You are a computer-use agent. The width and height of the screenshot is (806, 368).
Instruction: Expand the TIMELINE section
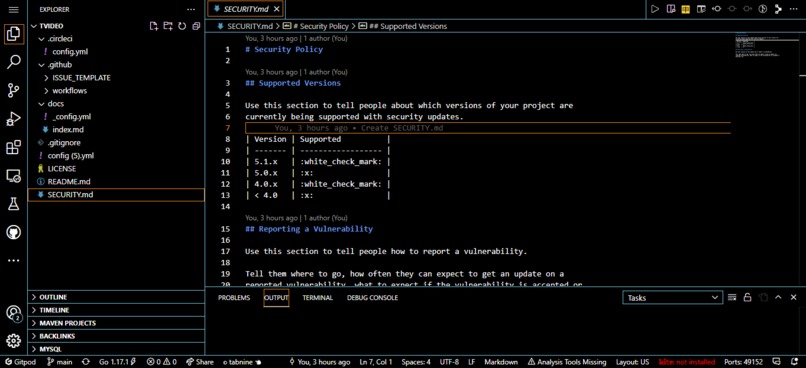pyautogui.click(x=116, y=310)
